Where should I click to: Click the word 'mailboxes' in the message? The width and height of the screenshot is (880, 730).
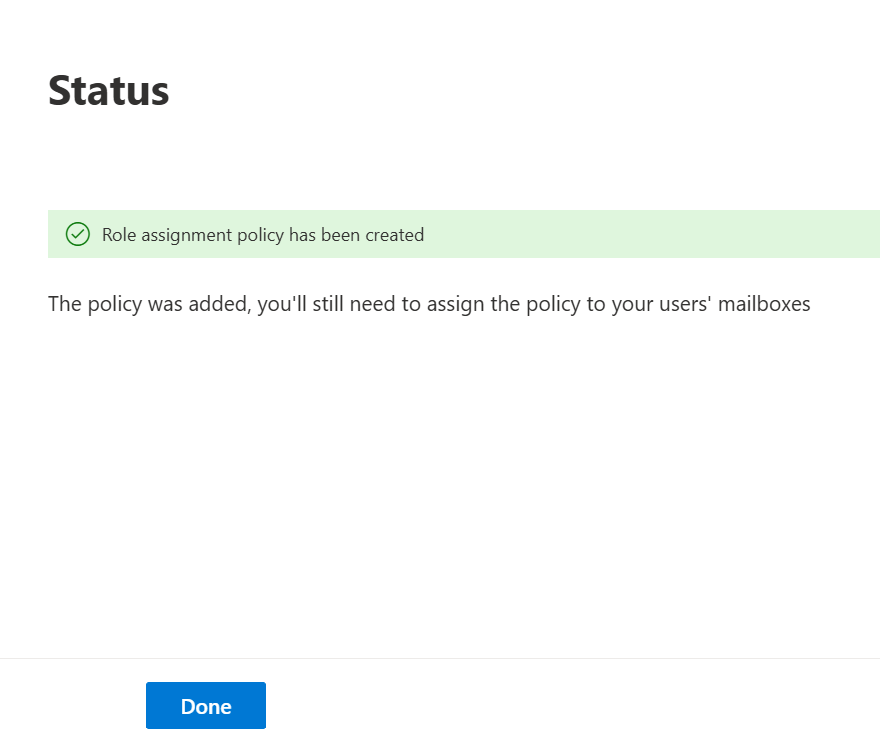764,304
